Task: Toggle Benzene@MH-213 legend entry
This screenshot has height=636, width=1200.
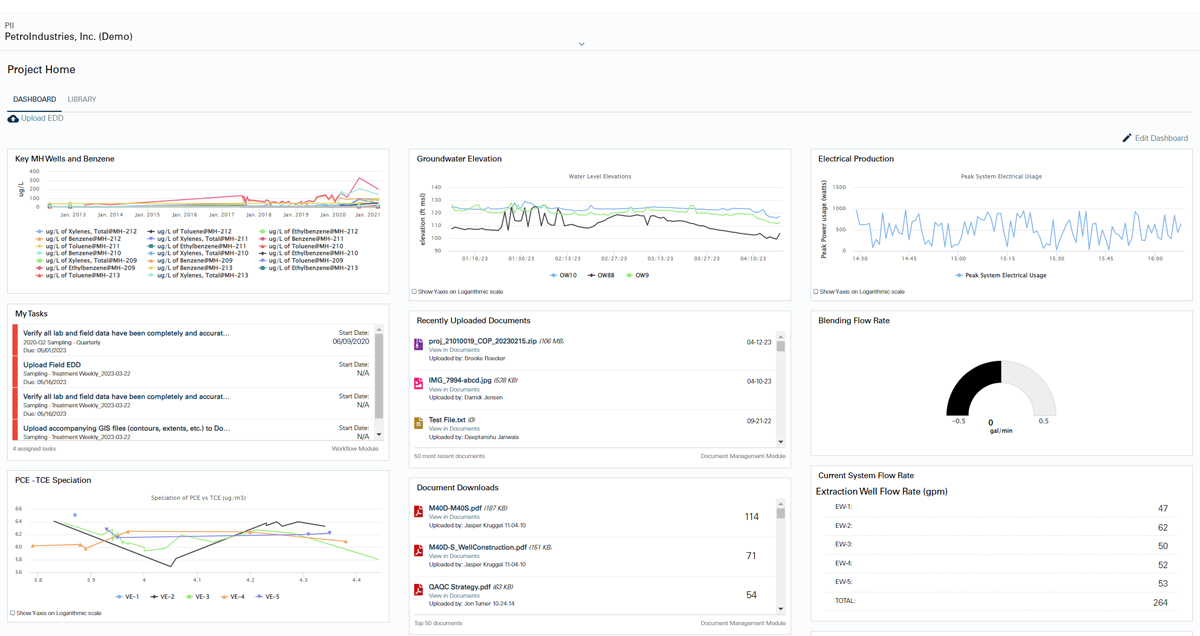Action: (189, 268)
